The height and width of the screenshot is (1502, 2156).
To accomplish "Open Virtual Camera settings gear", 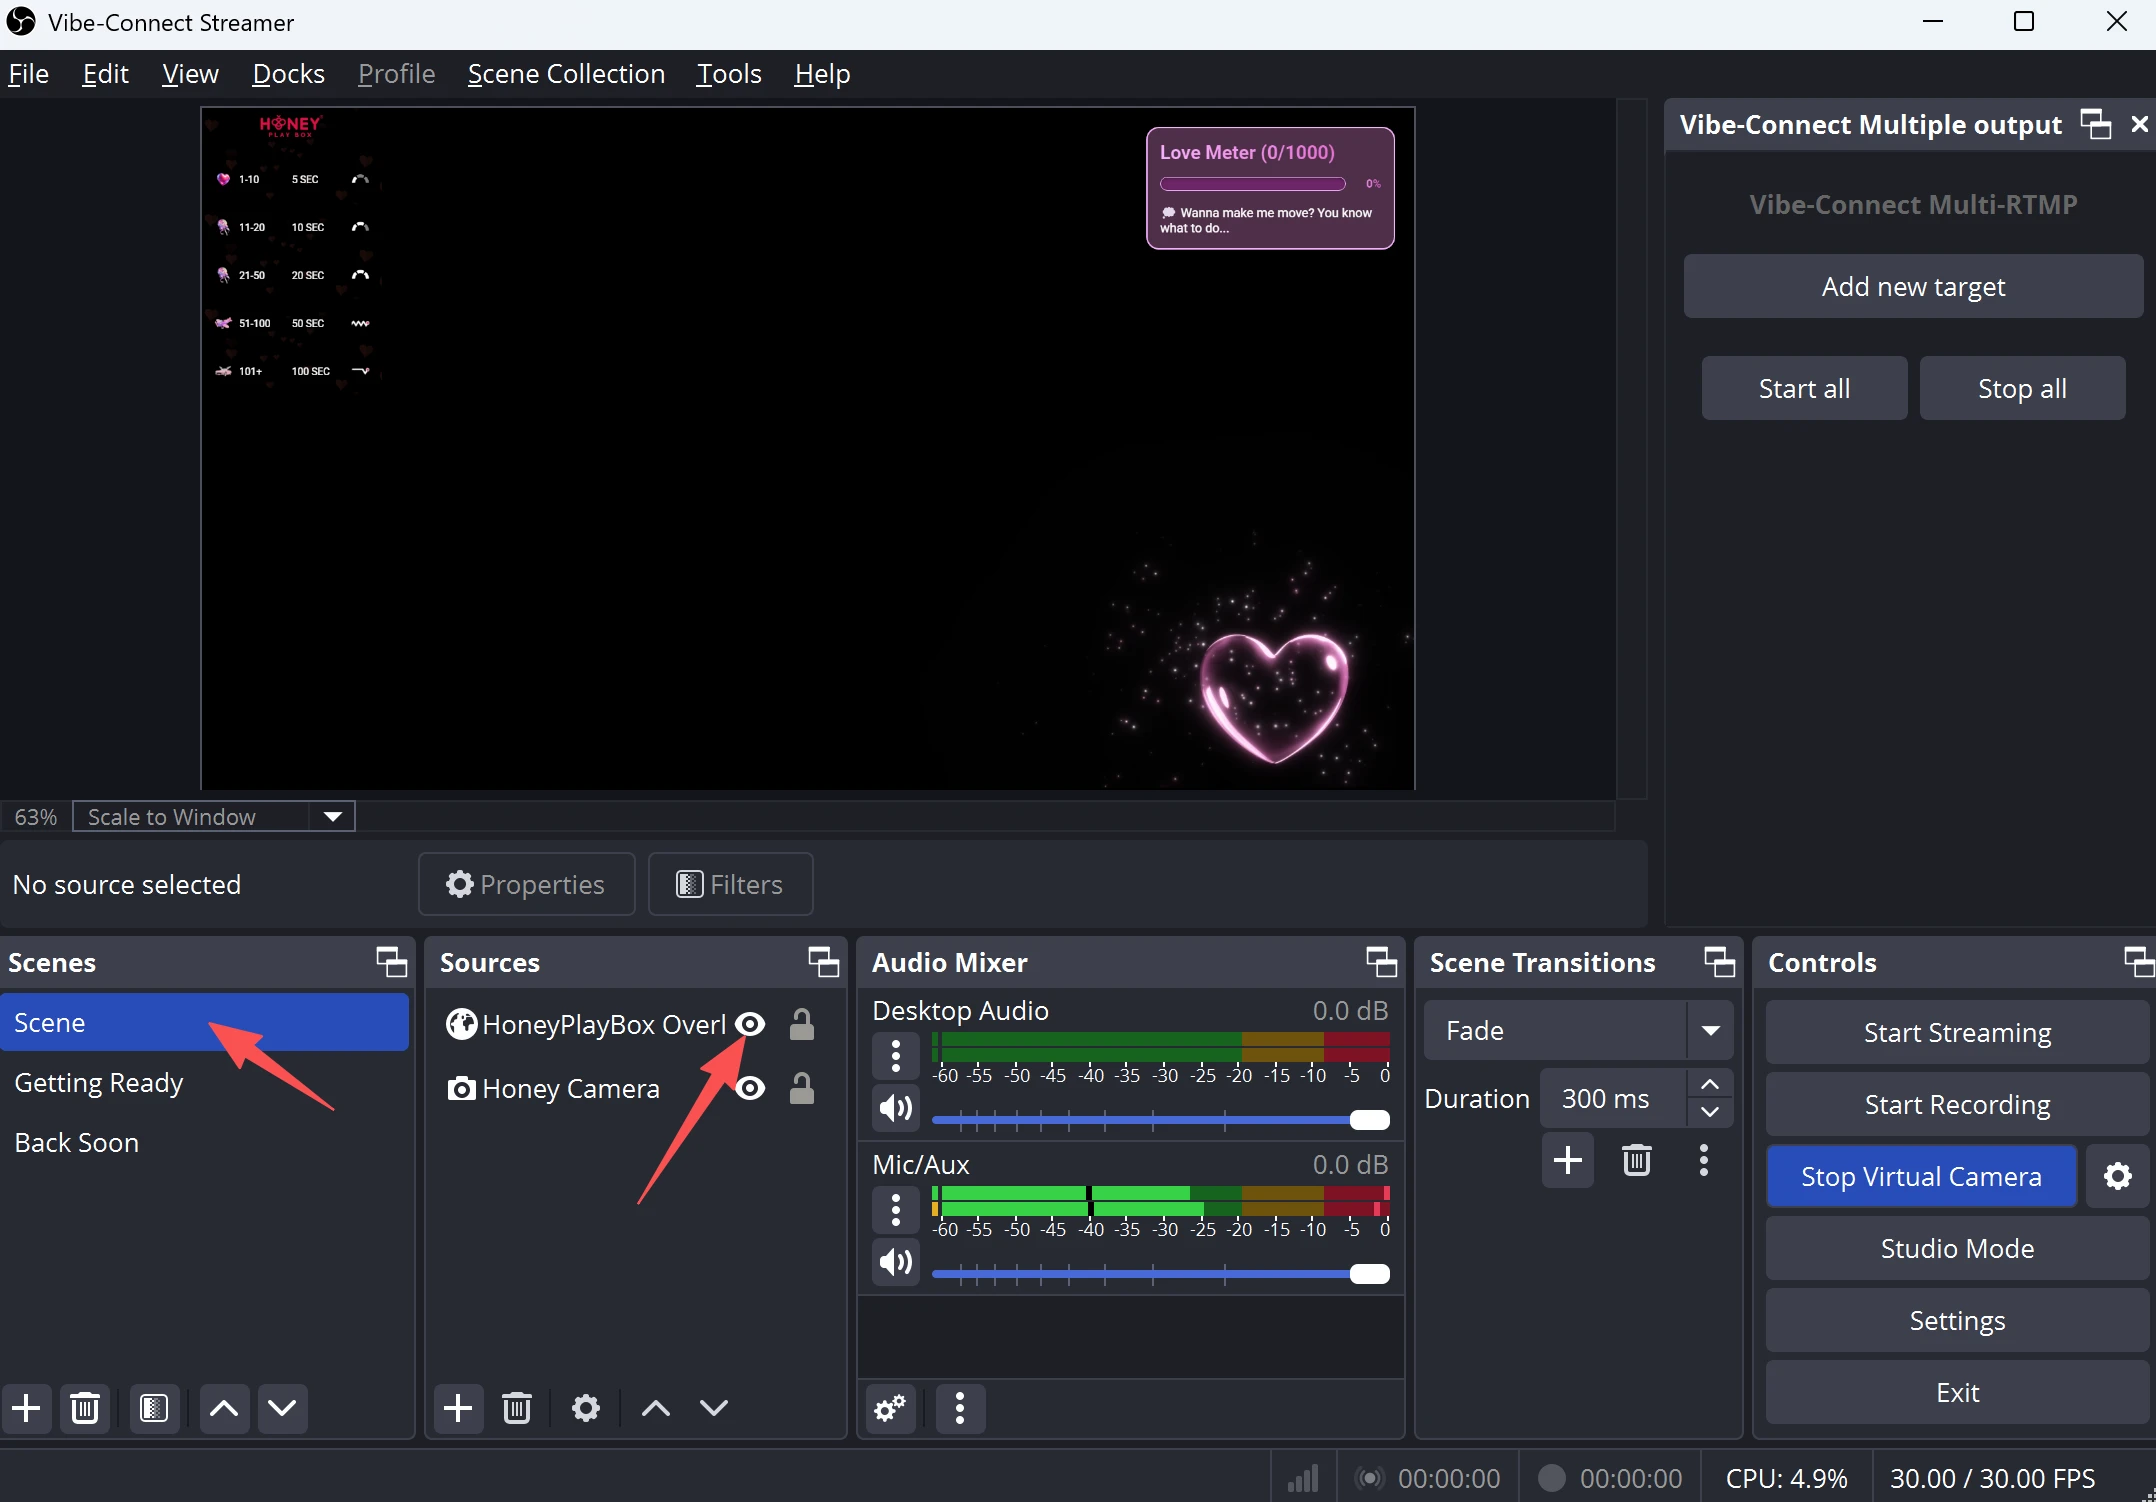I will click(x=2117, y=1176).
